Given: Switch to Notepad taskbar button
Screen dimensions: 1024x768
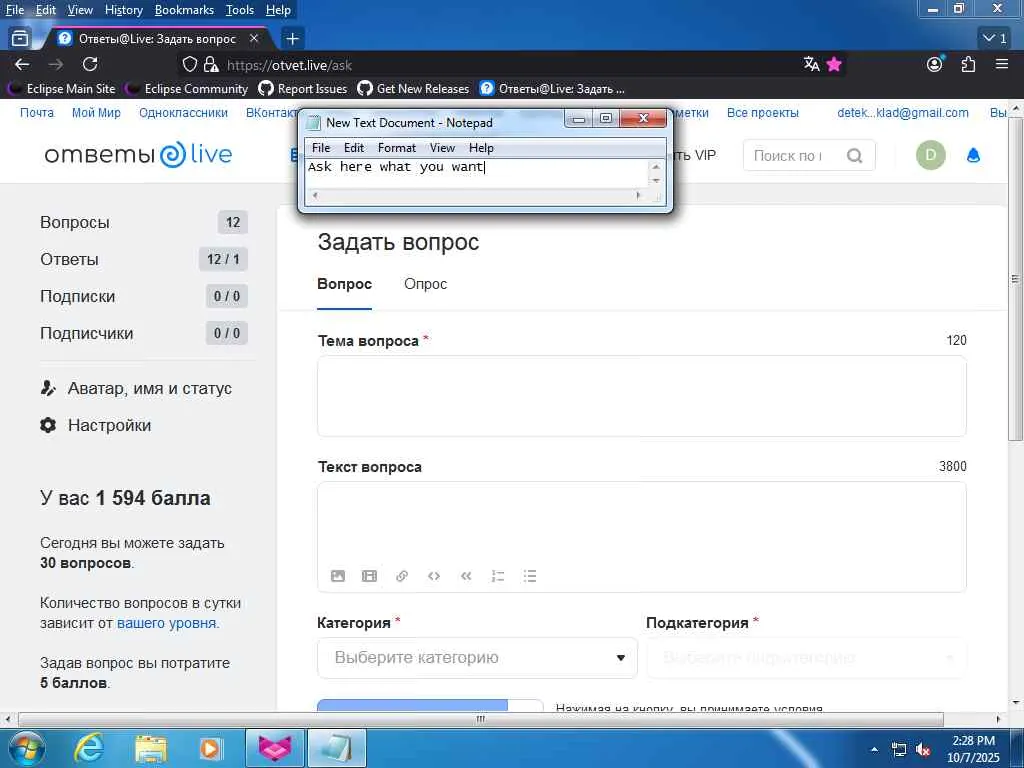Looking at the screenshot, I should click(x=337, y=748).
